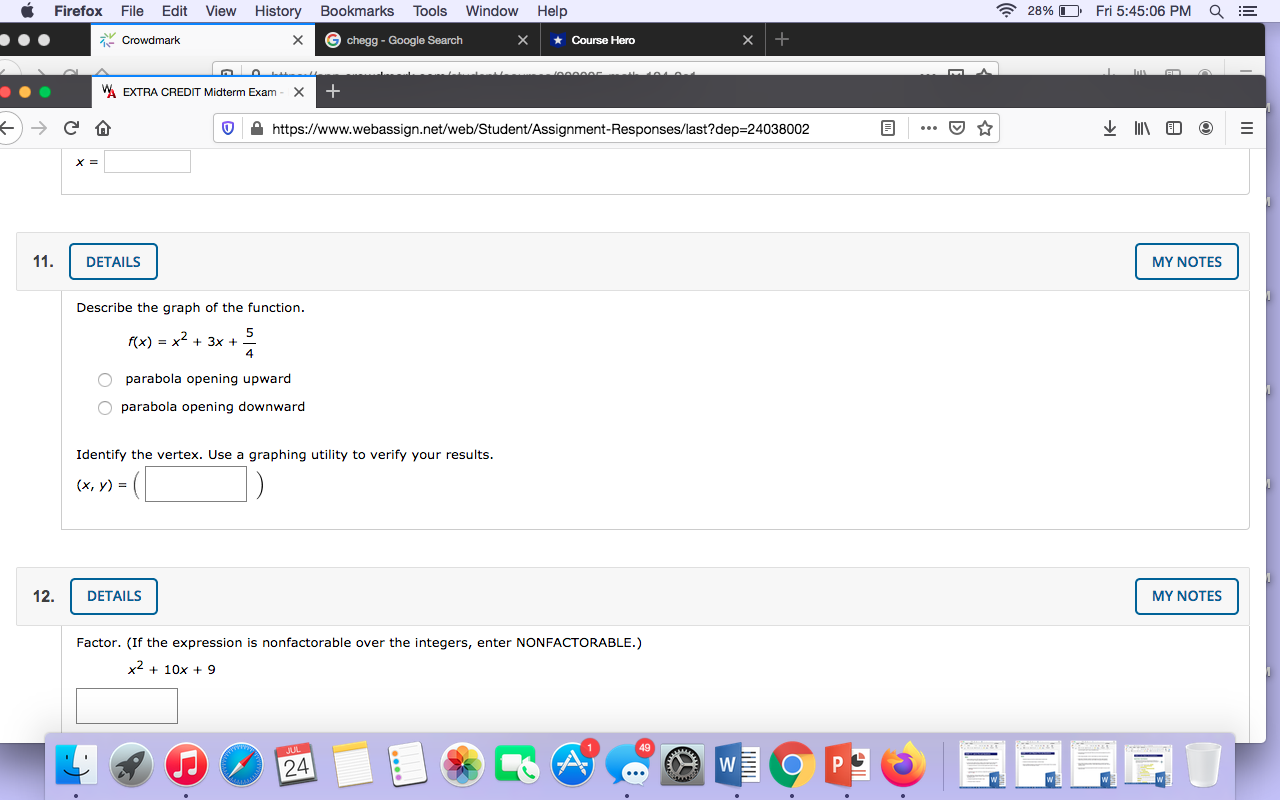Open System Preferences from the dock
This screenshot has height=800, width=1280.
click(x=682, y=765)
